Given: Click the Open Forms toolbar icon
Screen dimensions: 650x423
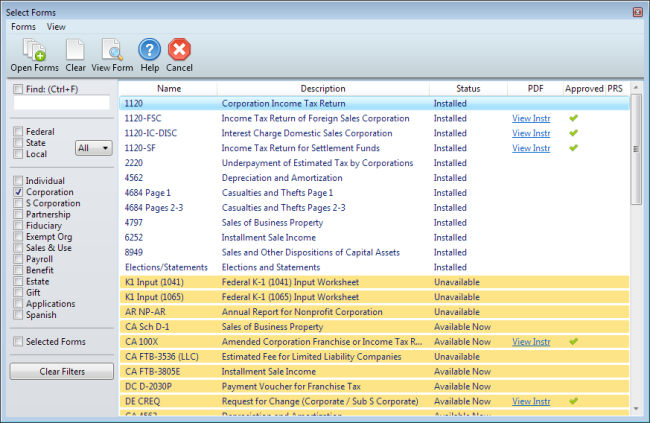Looking at the screenshot, I should 34,49.
